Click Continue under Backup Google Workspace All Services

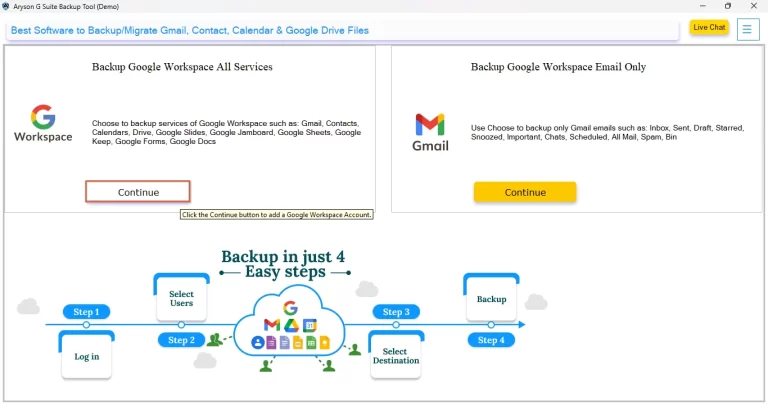pyautogui.click(x=138, y=192)
